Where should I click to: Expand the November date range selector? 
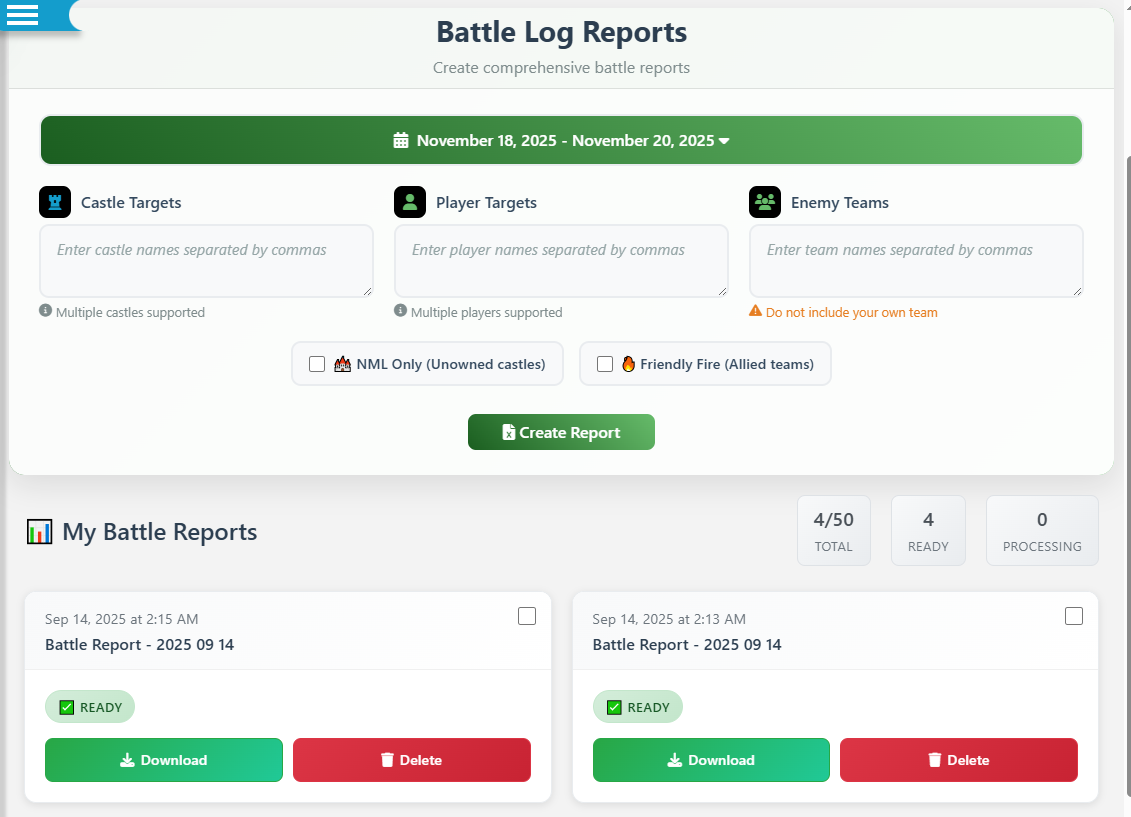(561, 140)
